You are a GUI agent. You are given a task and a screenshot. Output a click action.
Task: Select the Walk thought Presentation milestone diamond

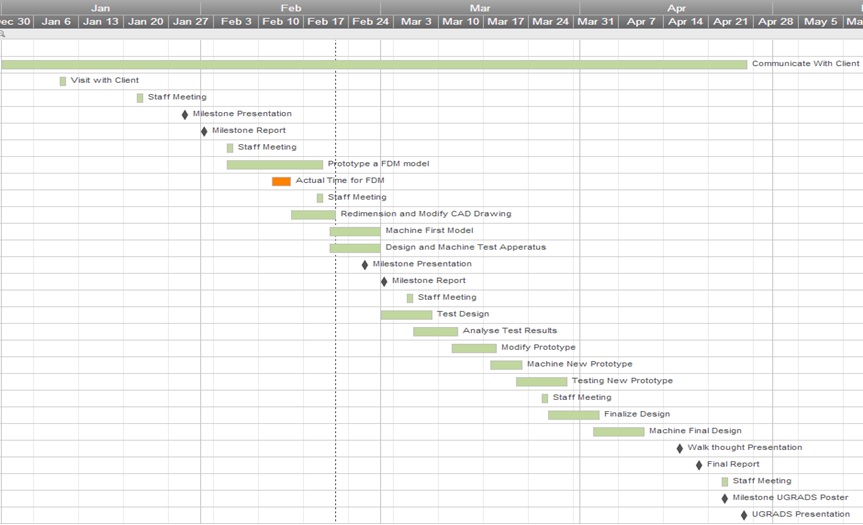[x=680, y=448]
